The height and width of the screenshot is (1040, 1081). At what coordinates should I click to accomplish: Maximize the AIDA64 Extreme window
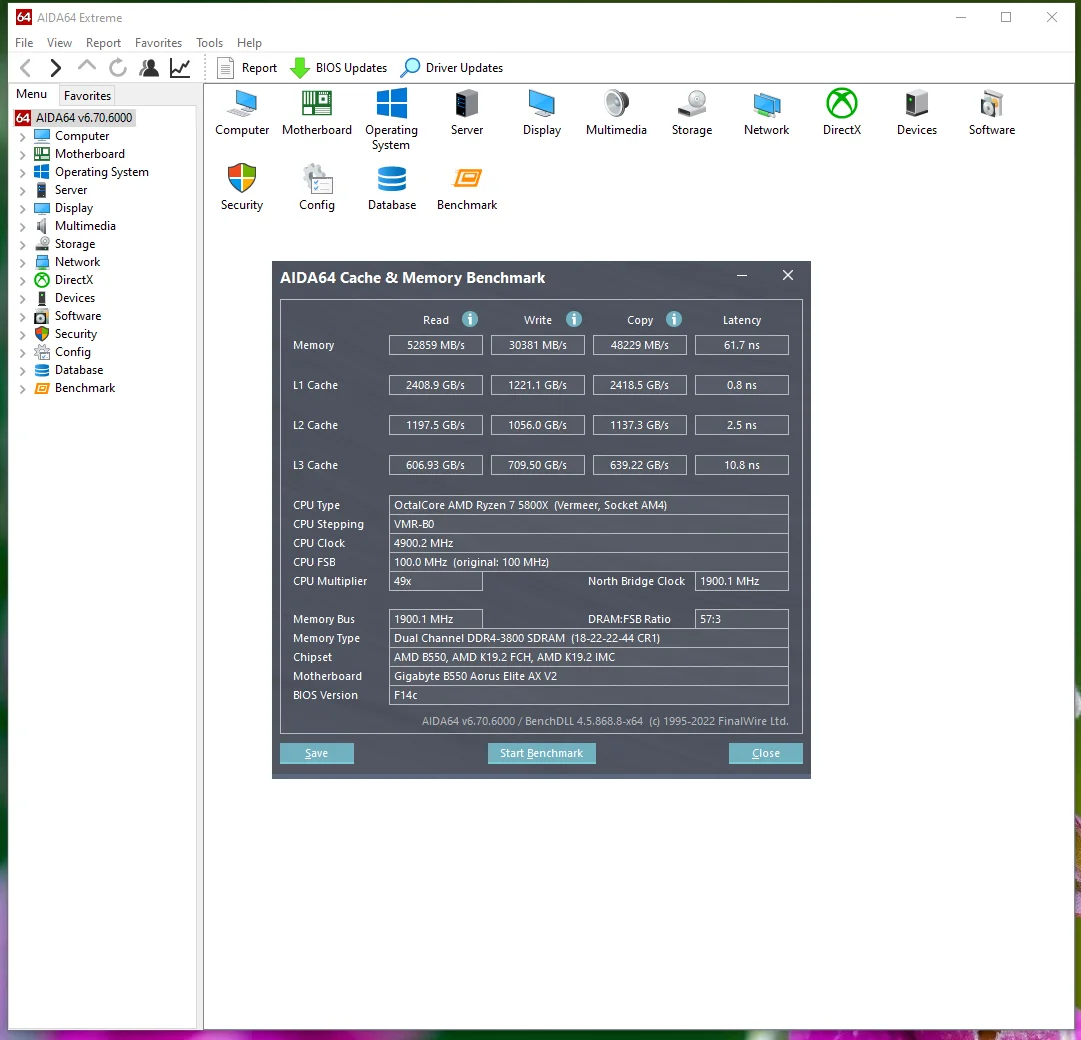pos(1006,17)
